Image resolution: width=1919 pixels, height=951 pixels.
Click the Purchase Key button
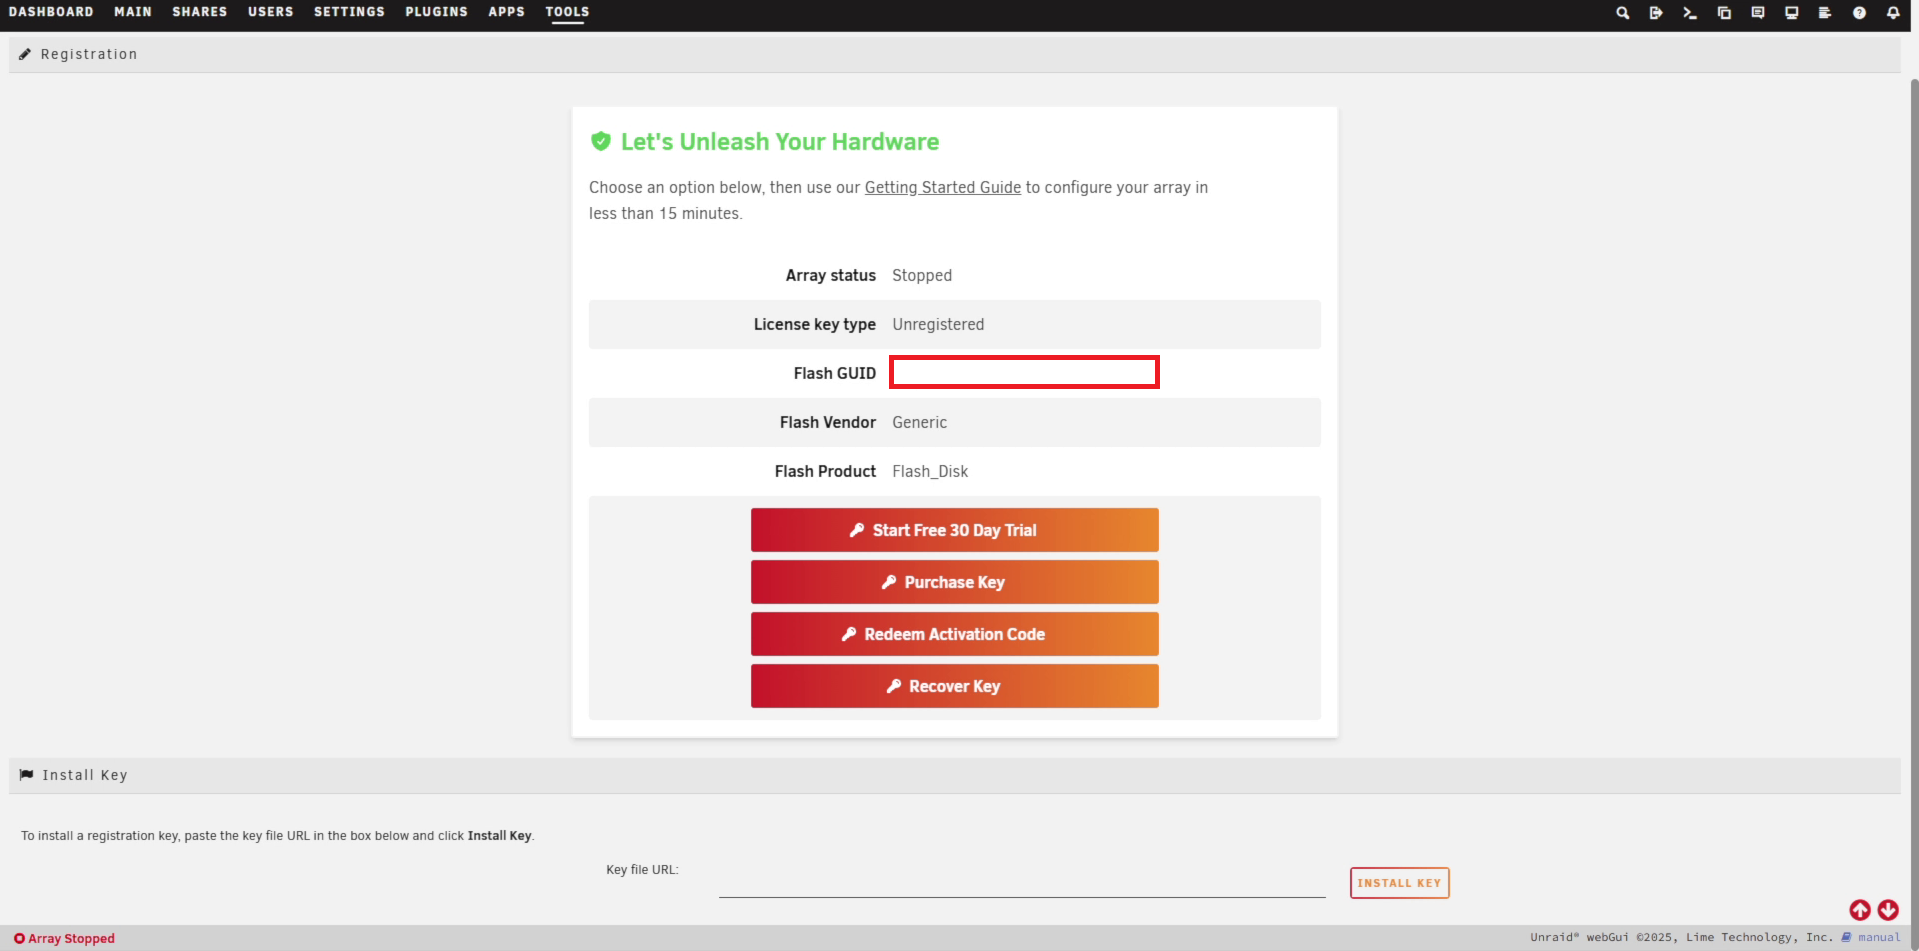click(954, 582)
